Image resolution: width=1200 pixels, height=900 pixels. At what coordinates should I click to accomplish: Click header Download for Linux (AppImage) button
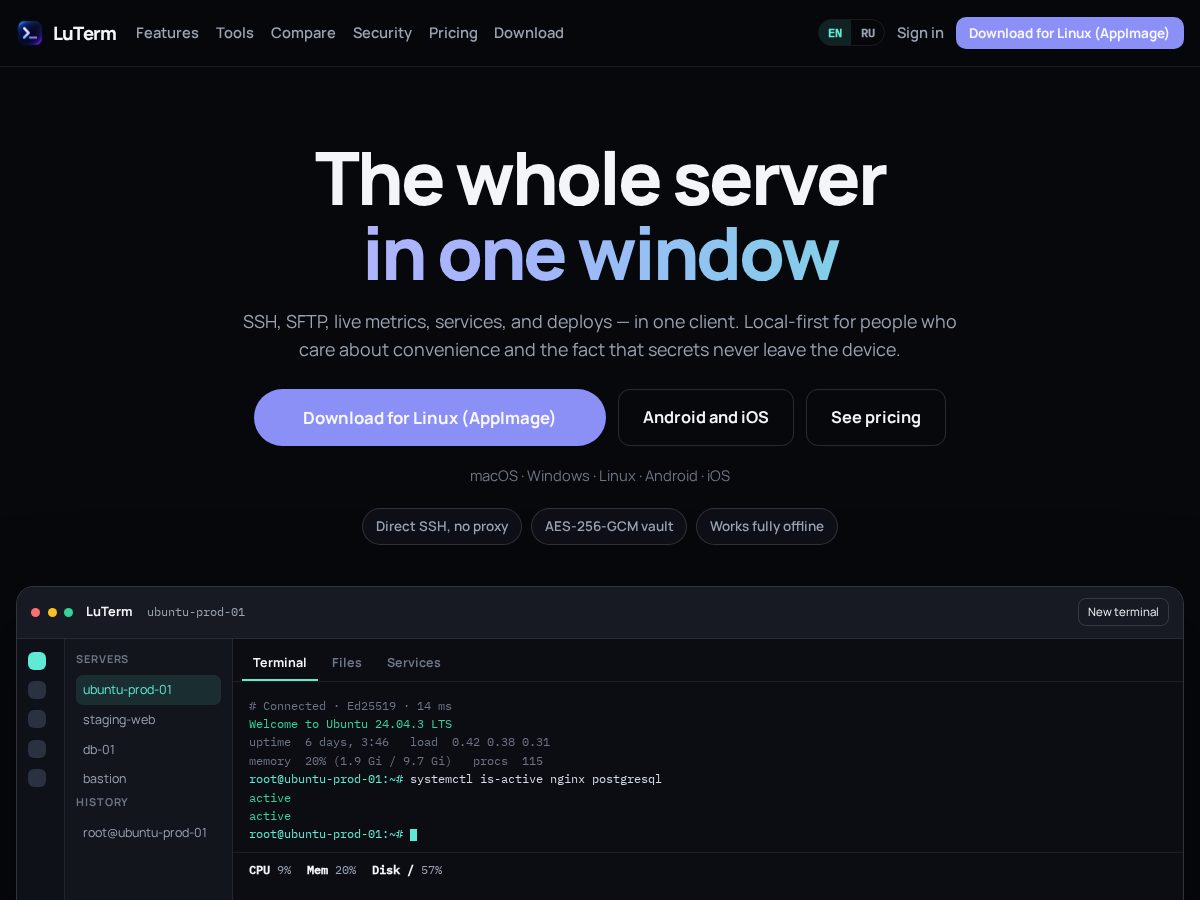(1069, 33)
